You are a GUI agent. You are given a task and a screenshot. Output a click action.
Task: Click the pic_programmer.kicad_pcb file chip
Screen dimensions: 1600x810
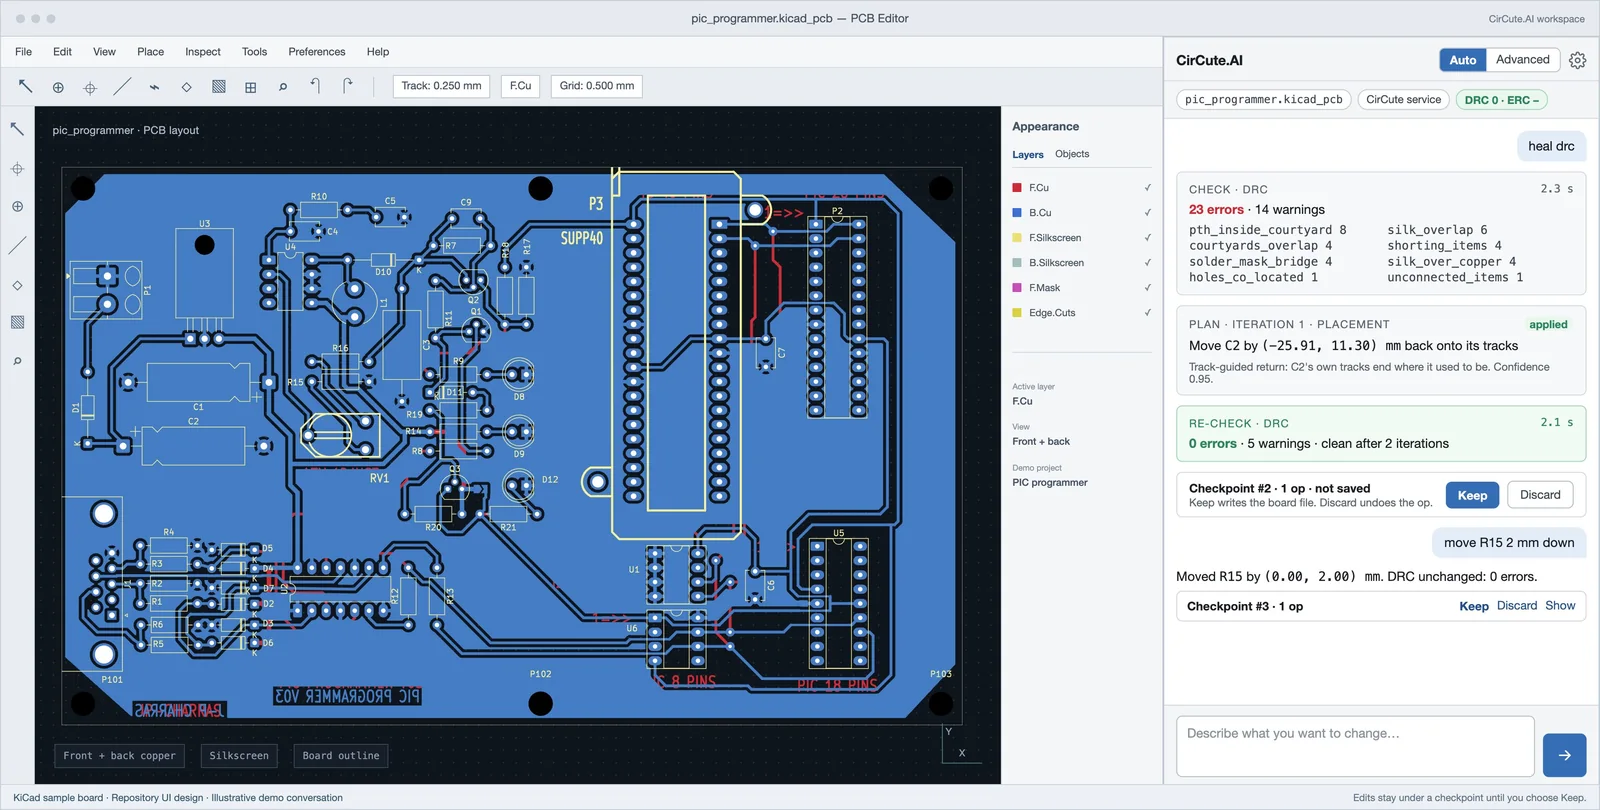pyautogui.click(x=1264, y=100)
